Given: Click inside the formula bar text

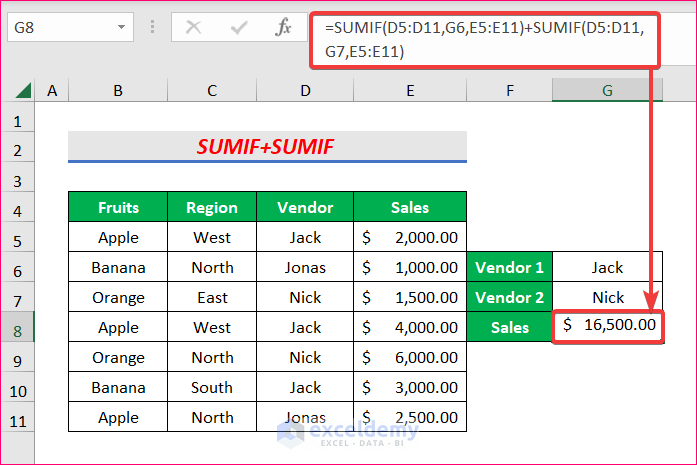Looking at the screenshot, I should 485,40.
